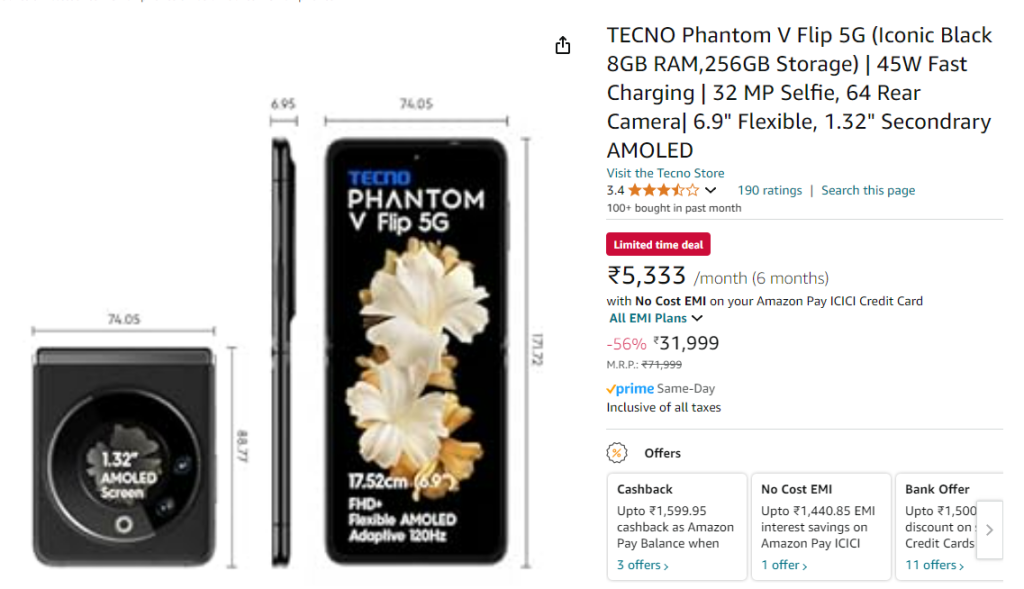Click the folded phone cover screen image

tap(123, 457)
